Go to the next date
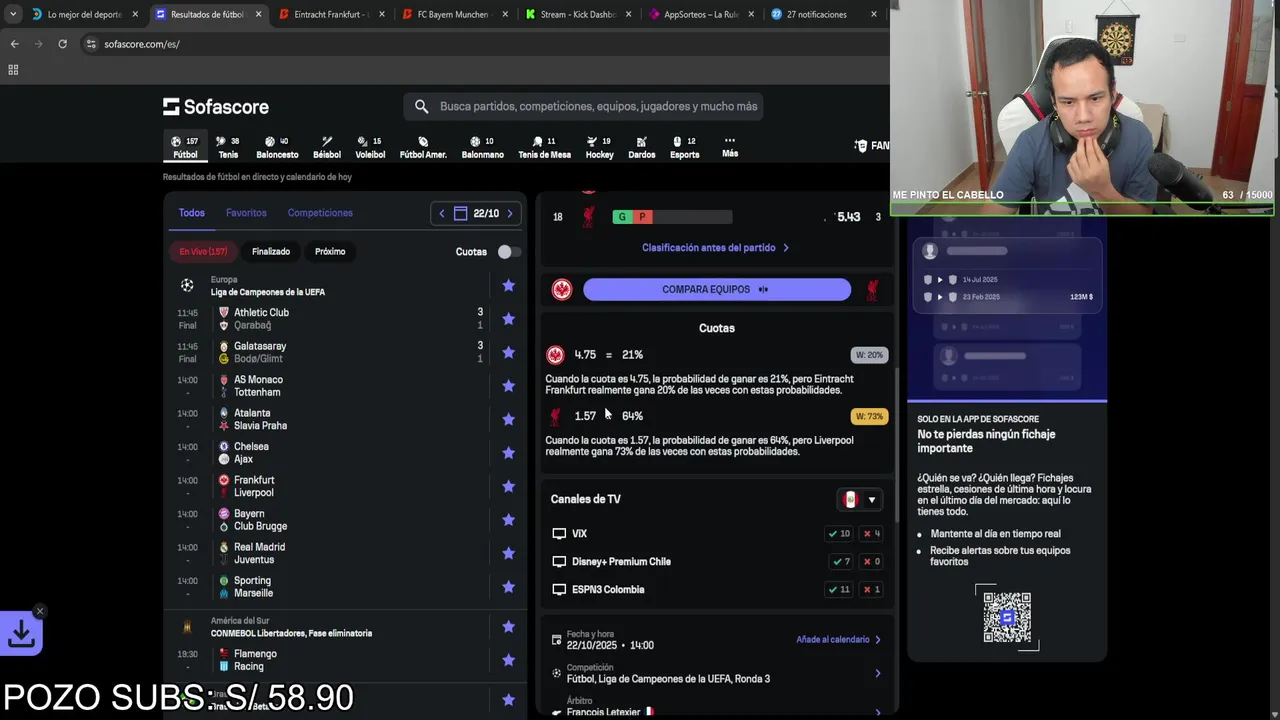1280x720 pixels. click(x=510, y=213)
